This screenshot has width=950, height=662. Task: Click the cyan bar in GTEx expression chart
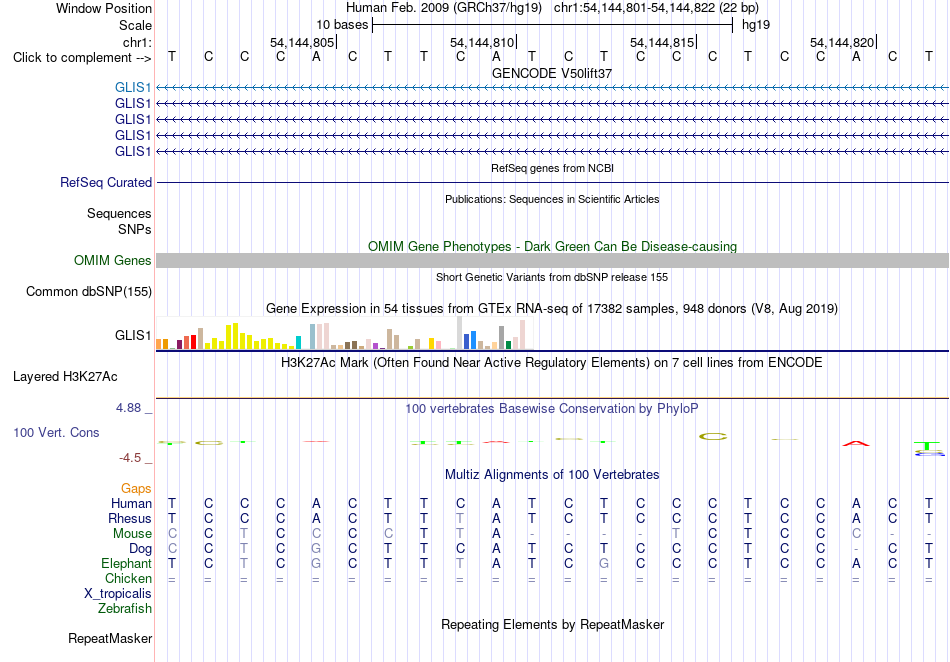298,343
